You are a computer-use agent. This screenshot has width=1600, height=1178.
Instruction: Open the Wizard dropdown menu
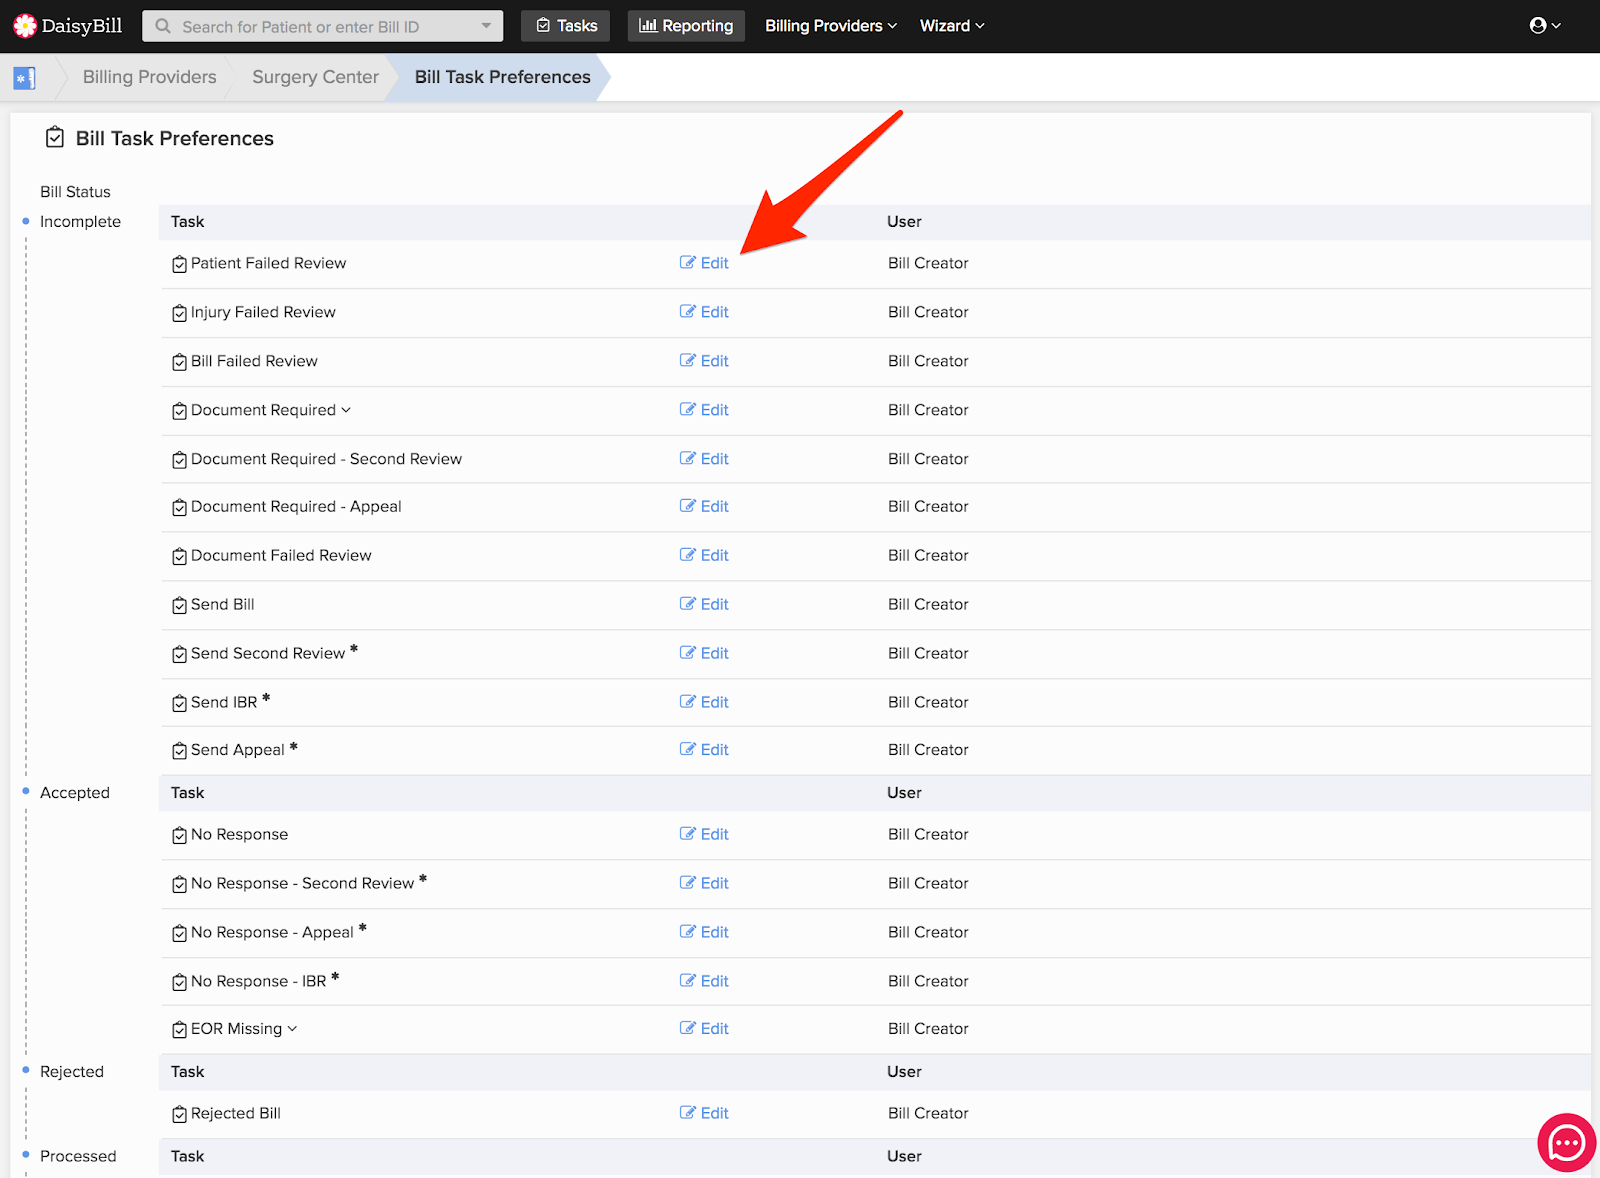(x=952, y=26)
